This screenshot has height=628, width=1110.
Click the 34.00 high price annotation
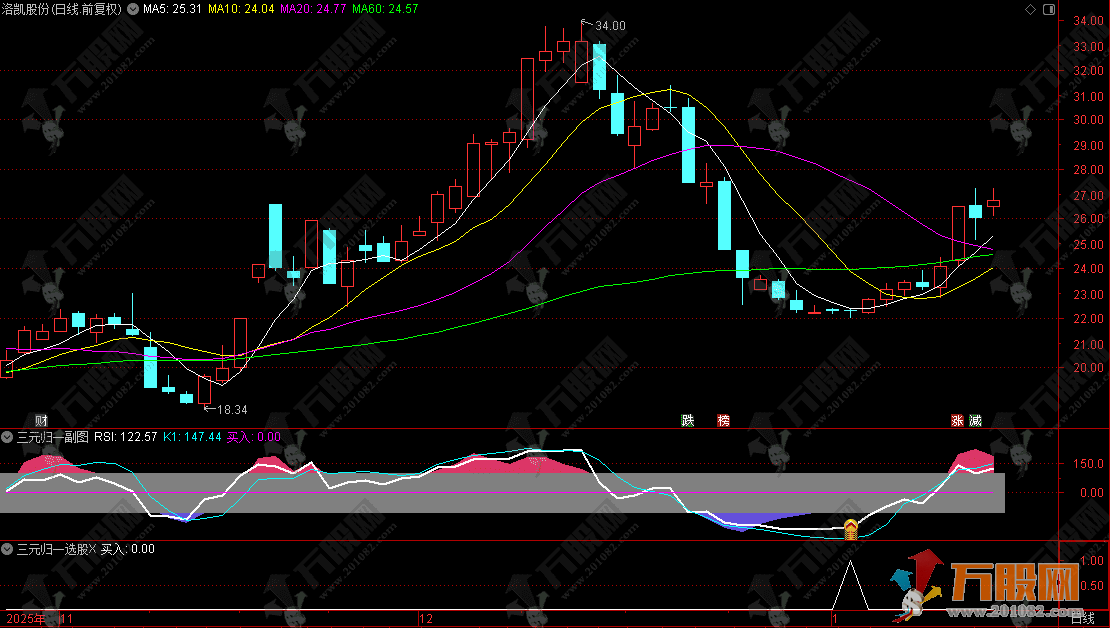(x=609, y=25)
